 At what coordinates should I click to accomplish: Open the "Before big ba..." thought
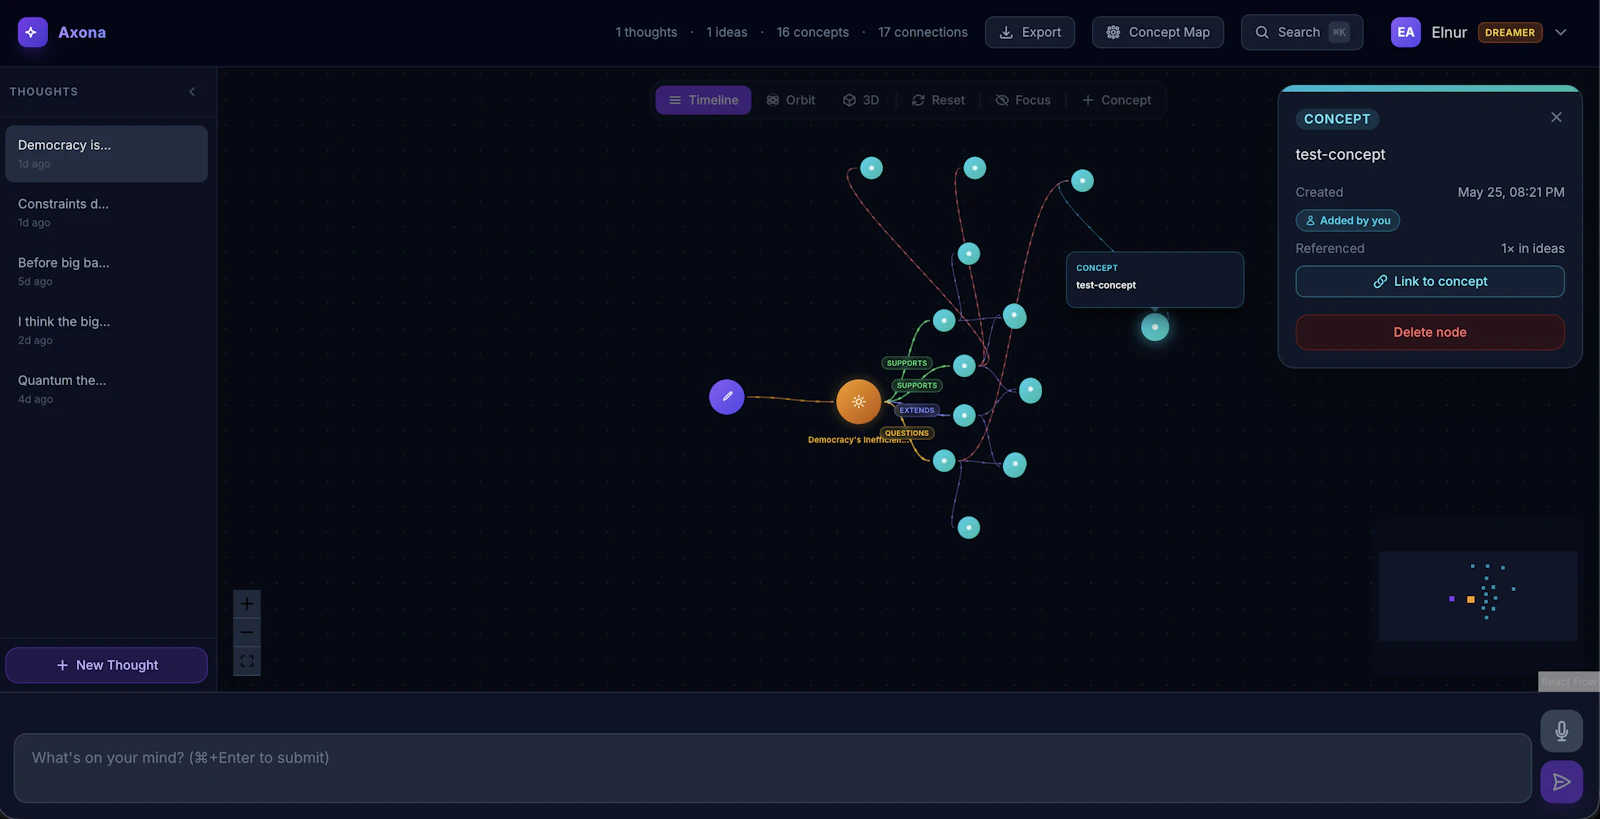pyautogui.click(x=106, y=271)
